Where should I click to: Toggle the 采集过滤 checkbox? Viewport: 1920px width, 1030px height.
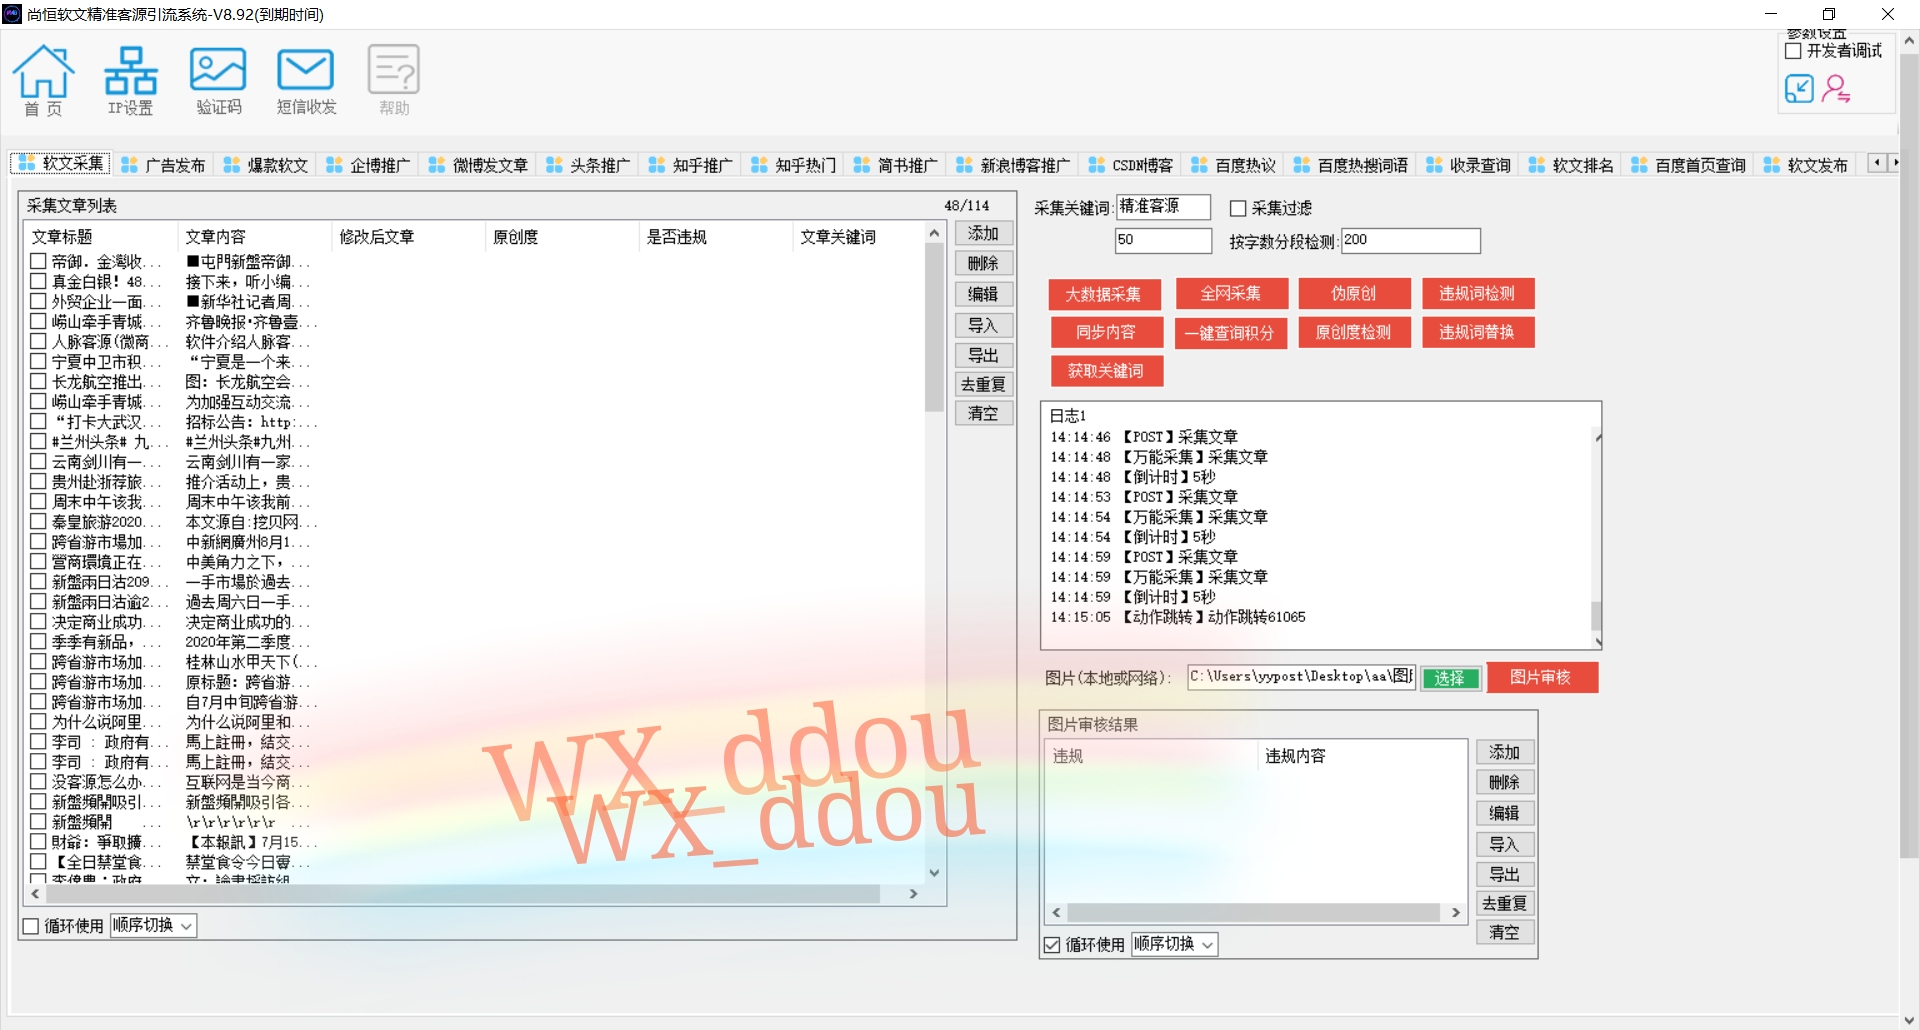pyautogui.click(x=1238, y=208)
